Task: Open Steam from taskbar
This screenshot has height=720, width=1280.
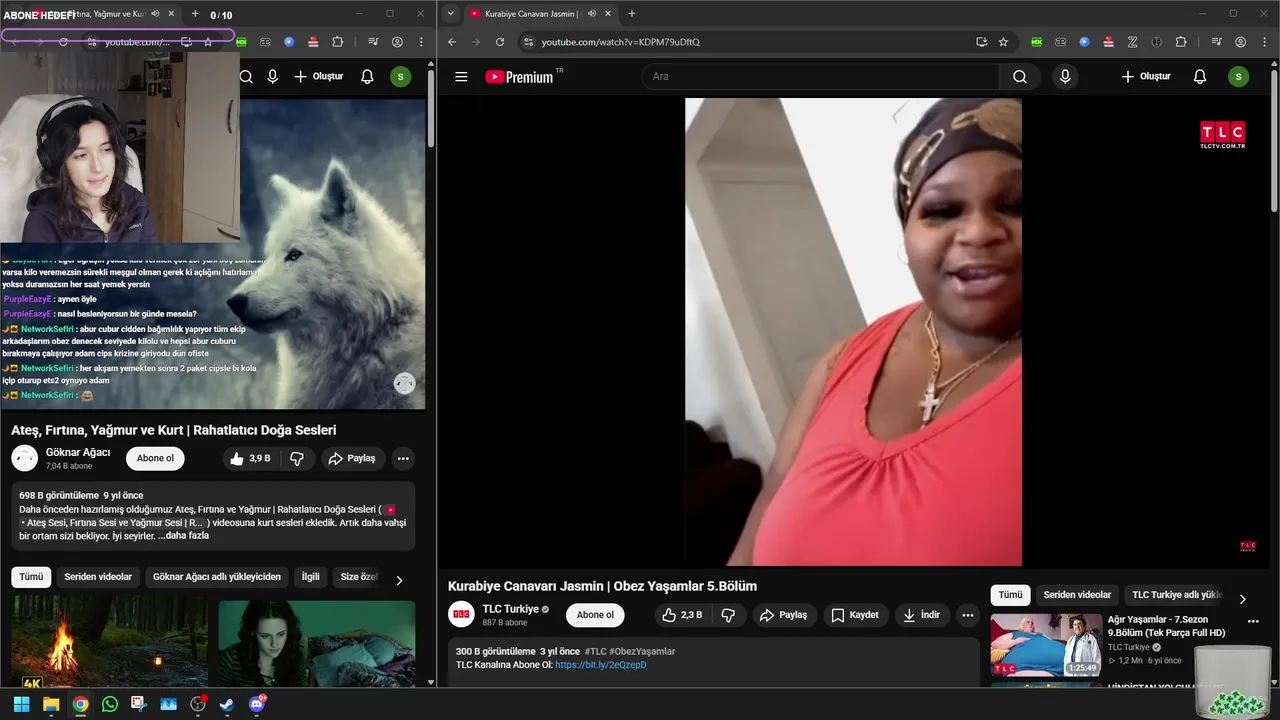Action: tap(227, 704)
